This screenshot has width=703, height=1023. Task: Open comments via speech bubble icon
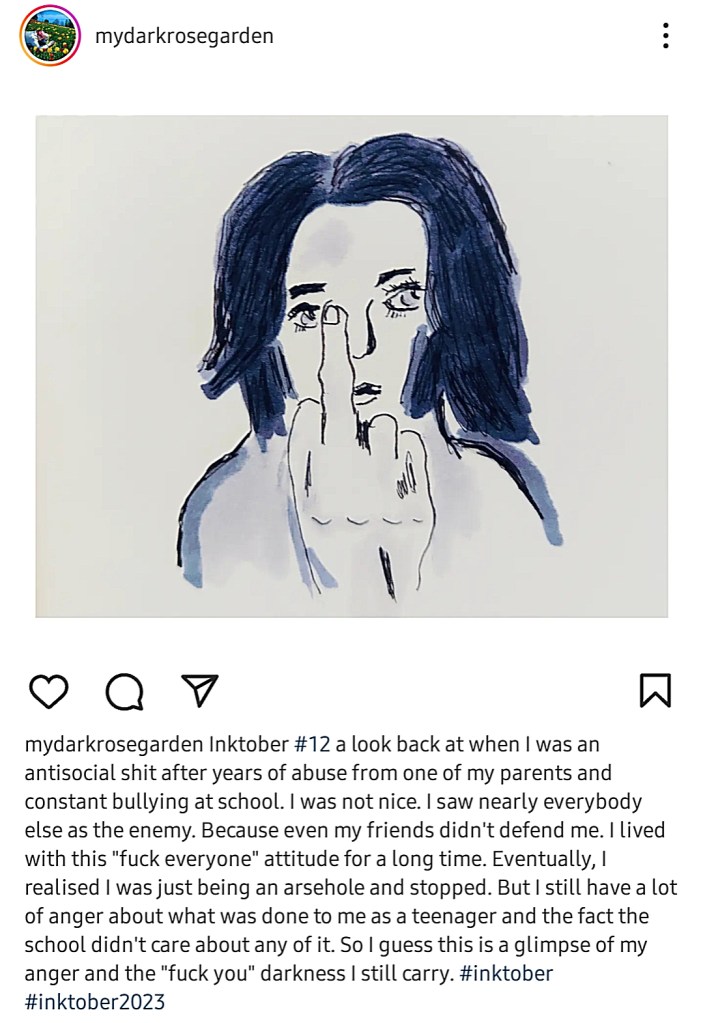(125, 692)
